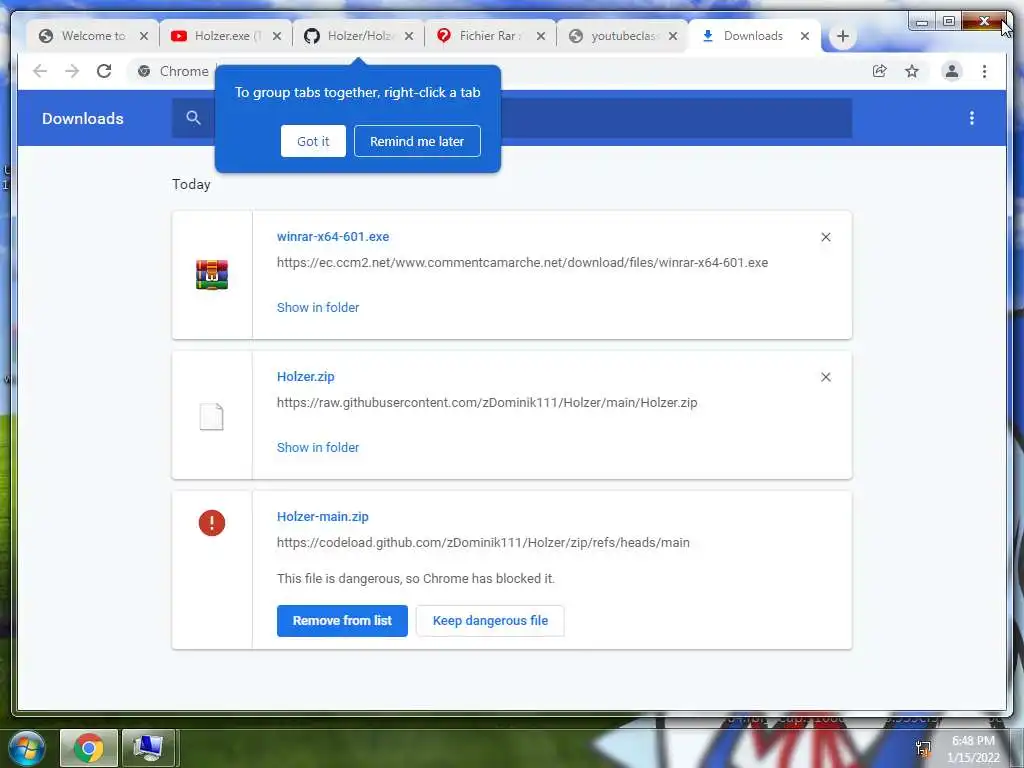Close the Holzer GitHub tab

coord(409,36)
